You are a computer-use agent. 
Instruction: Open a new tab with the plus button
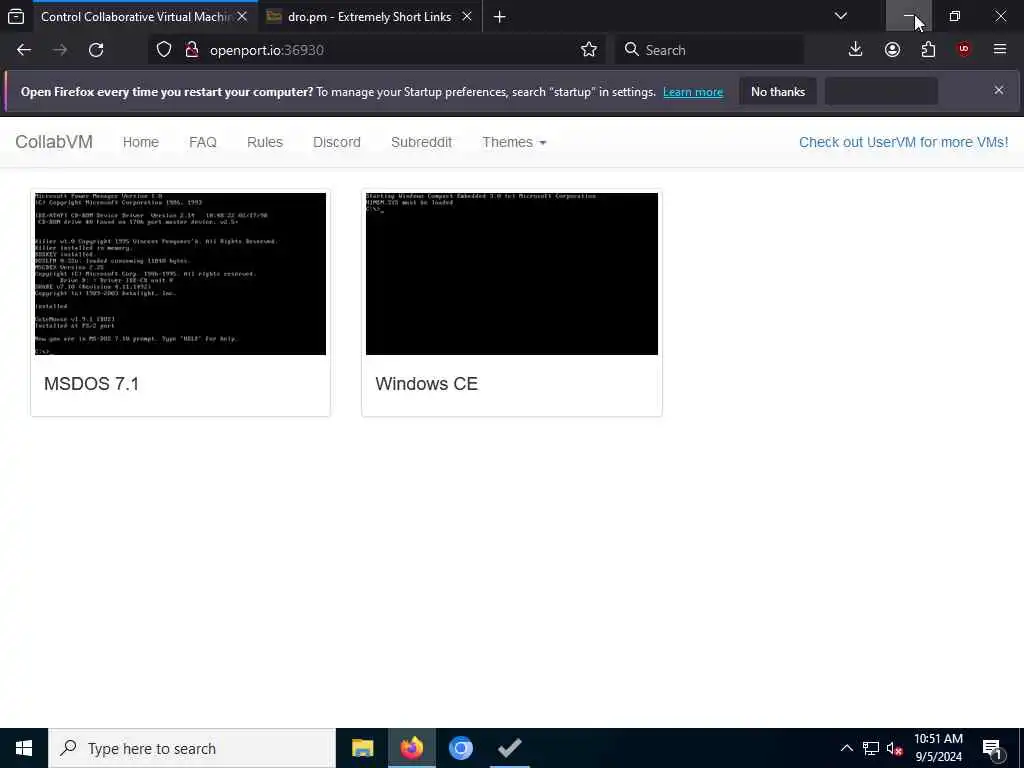500,17
